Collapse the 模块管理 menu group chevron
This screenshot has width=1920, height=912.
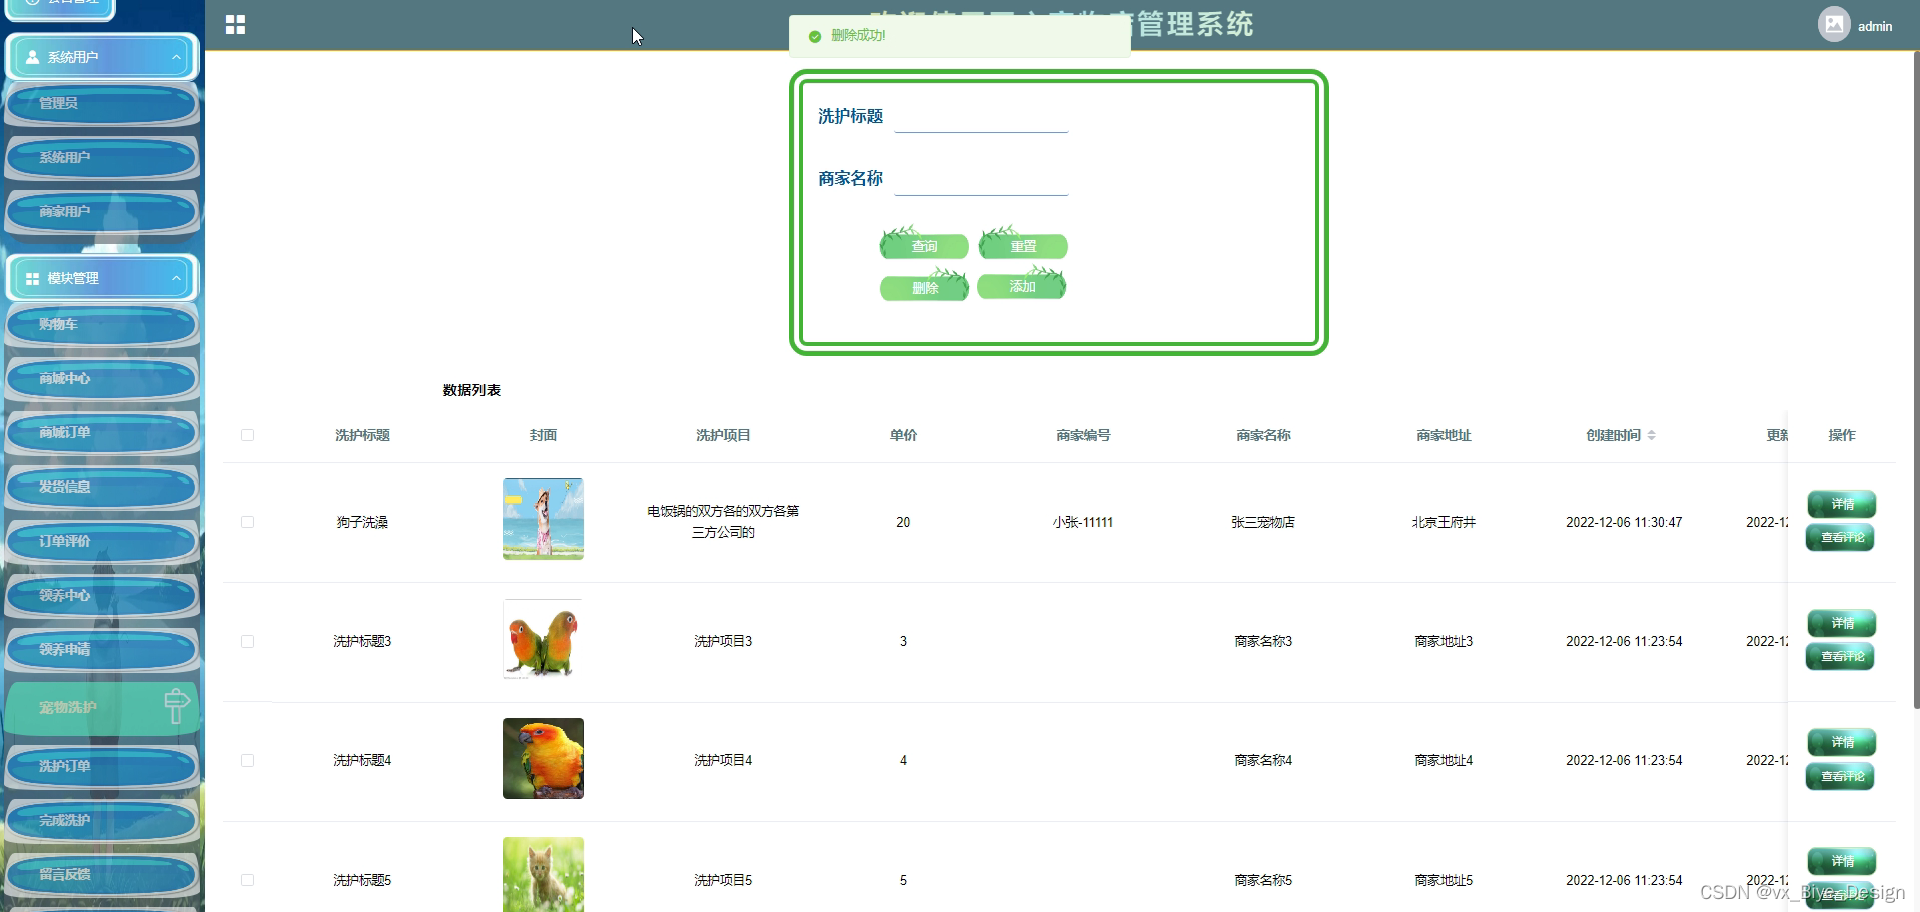tap(176, 278)
